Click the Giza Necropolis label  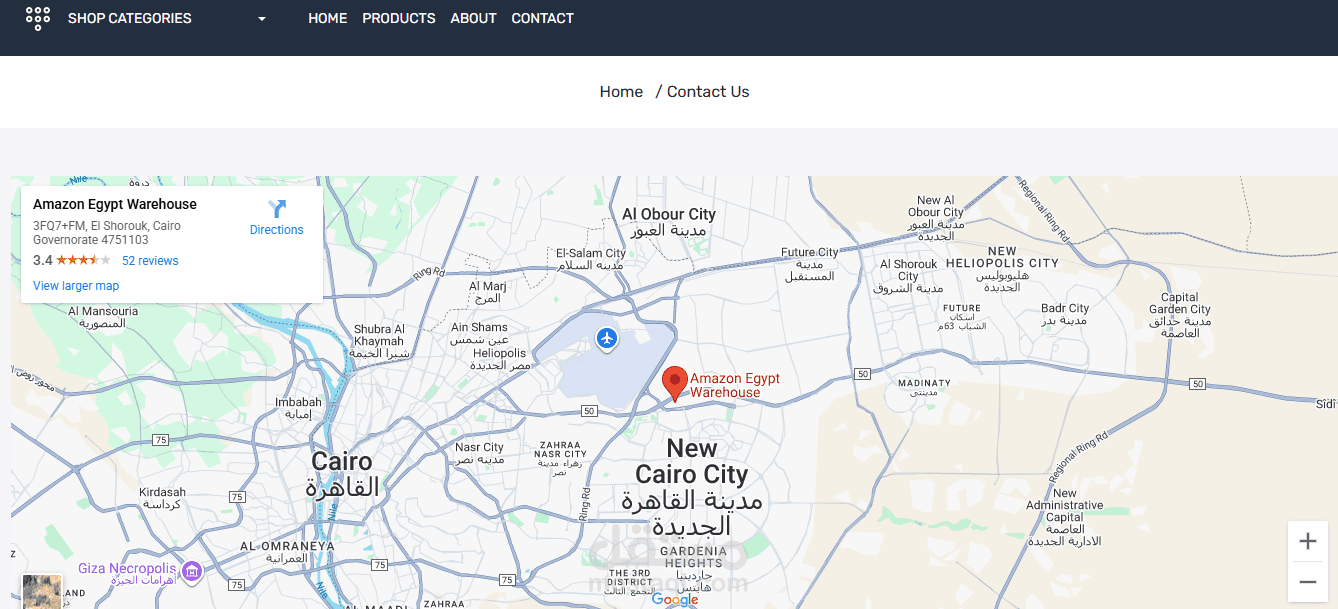pos(127,573)
